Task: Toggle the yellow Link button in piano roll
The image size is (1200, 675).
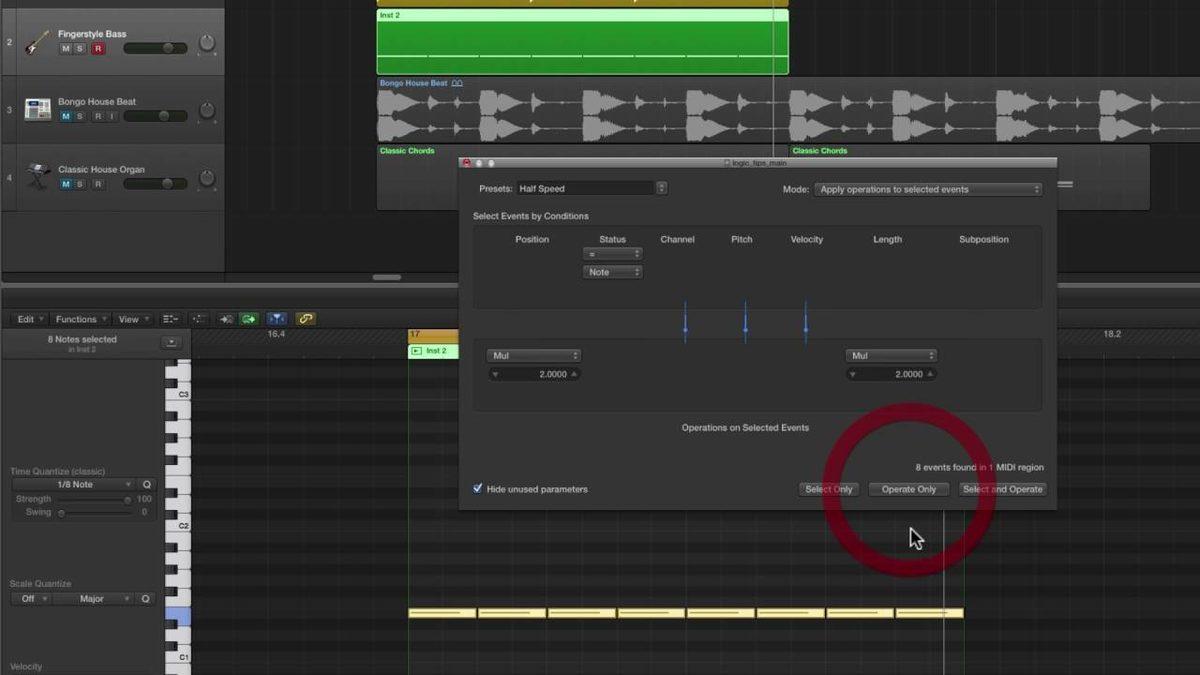Action: (x=306, y=319)
